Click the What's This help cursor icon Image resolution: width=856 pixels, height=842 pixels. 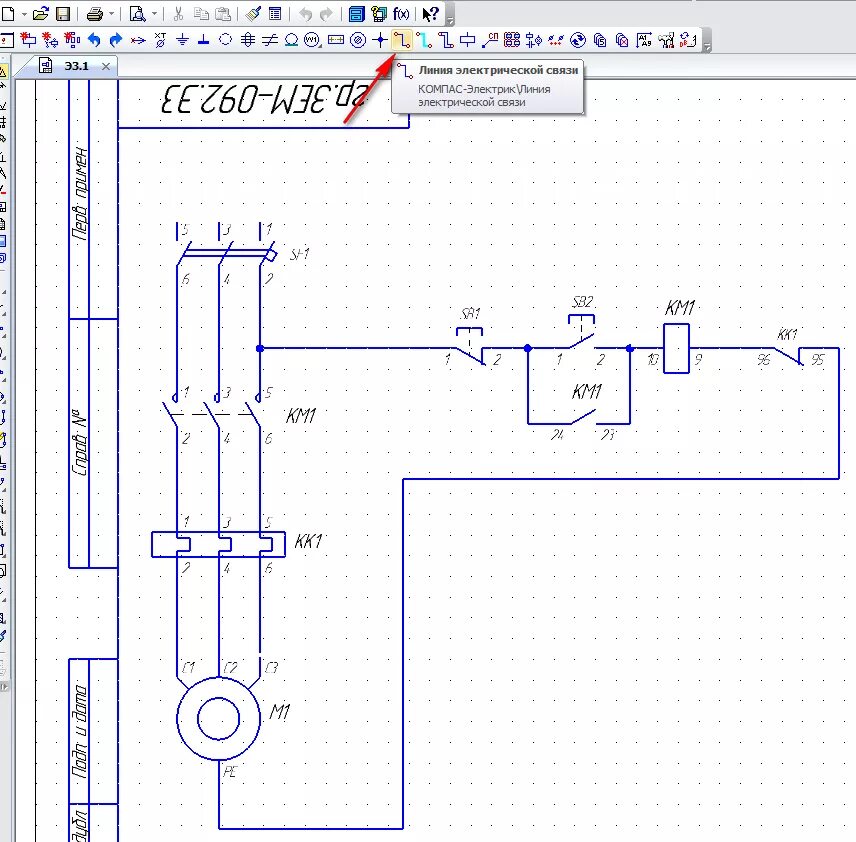[430, 14]
